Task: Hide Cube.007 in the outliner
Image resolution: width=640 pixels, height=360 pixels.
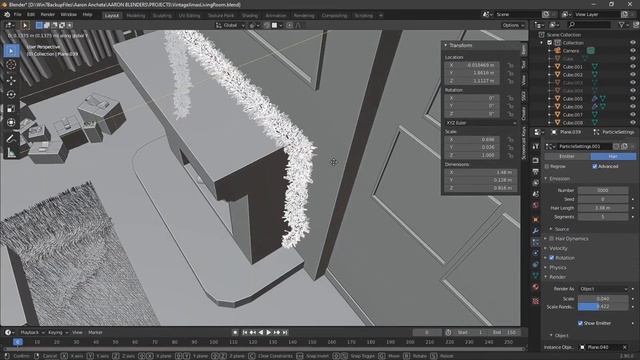Action: [633, 115]
